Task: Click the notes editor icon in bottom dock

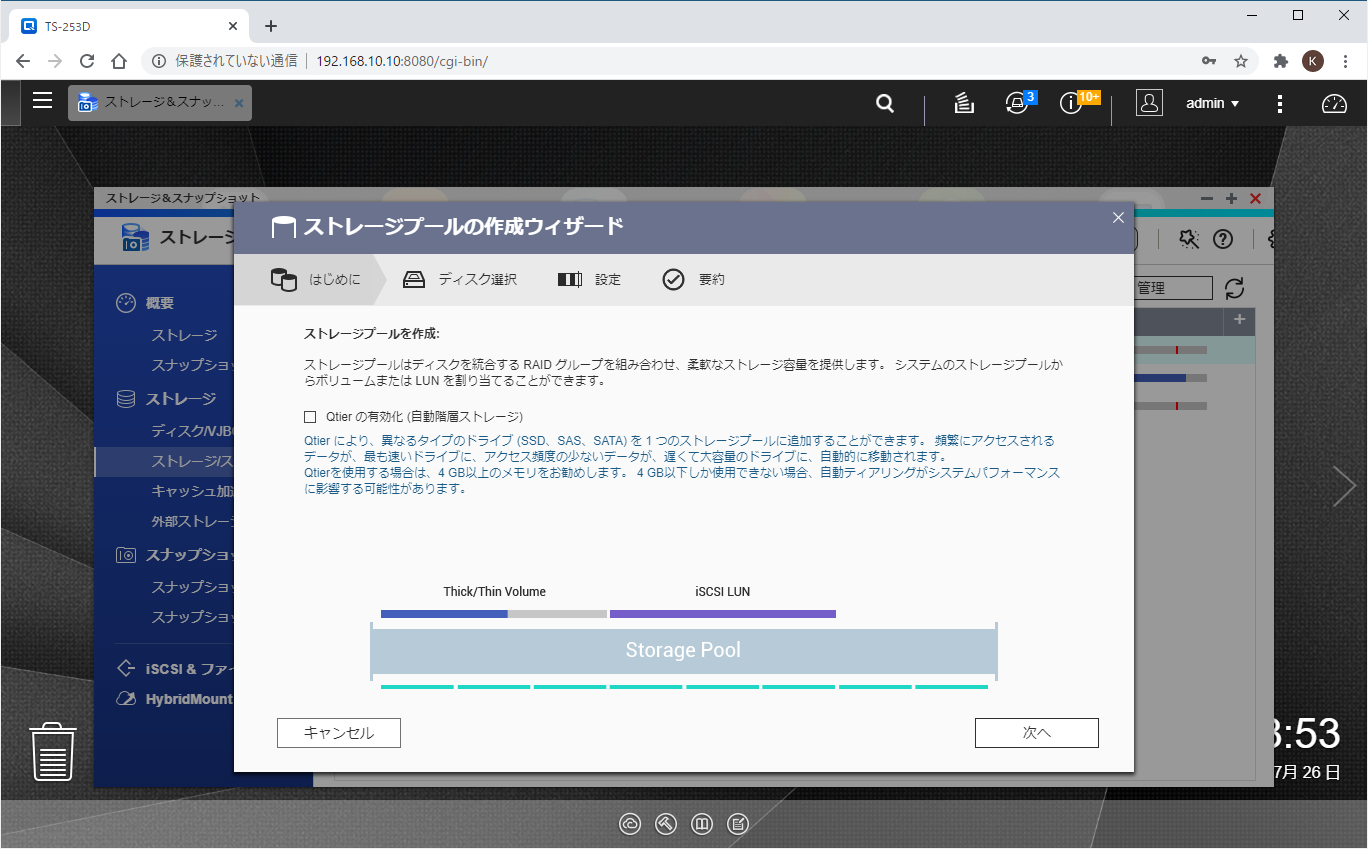Action: [x=737, y=824]
